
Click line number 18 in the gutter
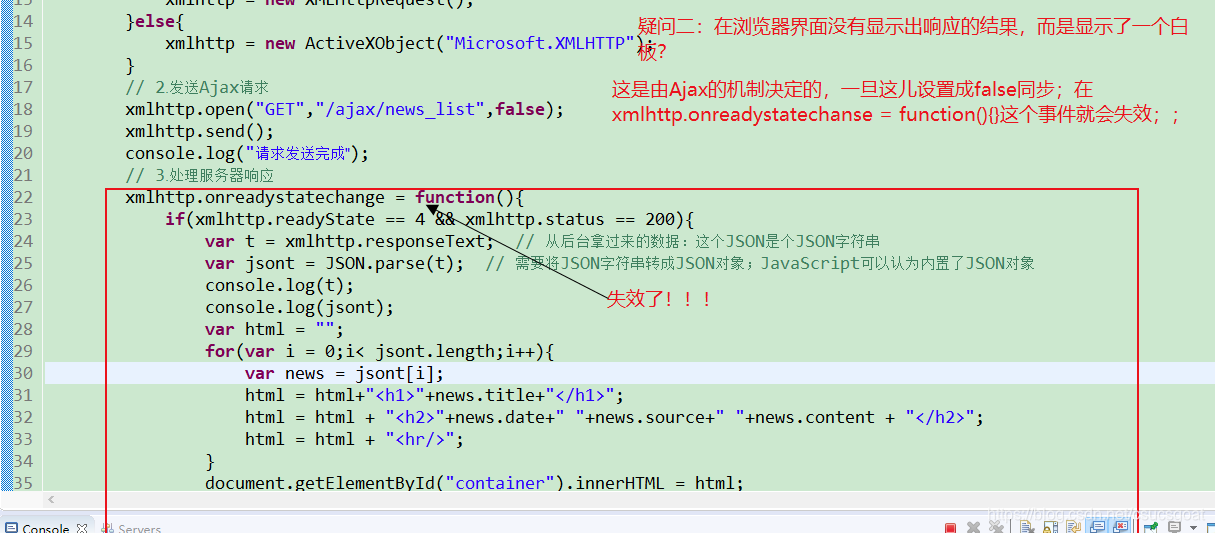click(22, 109)
